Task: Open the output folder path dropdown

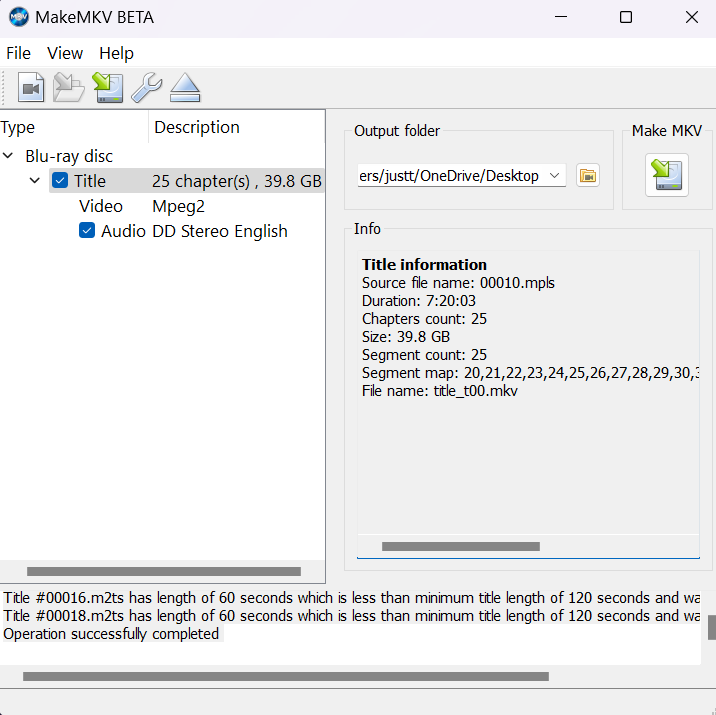Action: click(x=555, y=175)
